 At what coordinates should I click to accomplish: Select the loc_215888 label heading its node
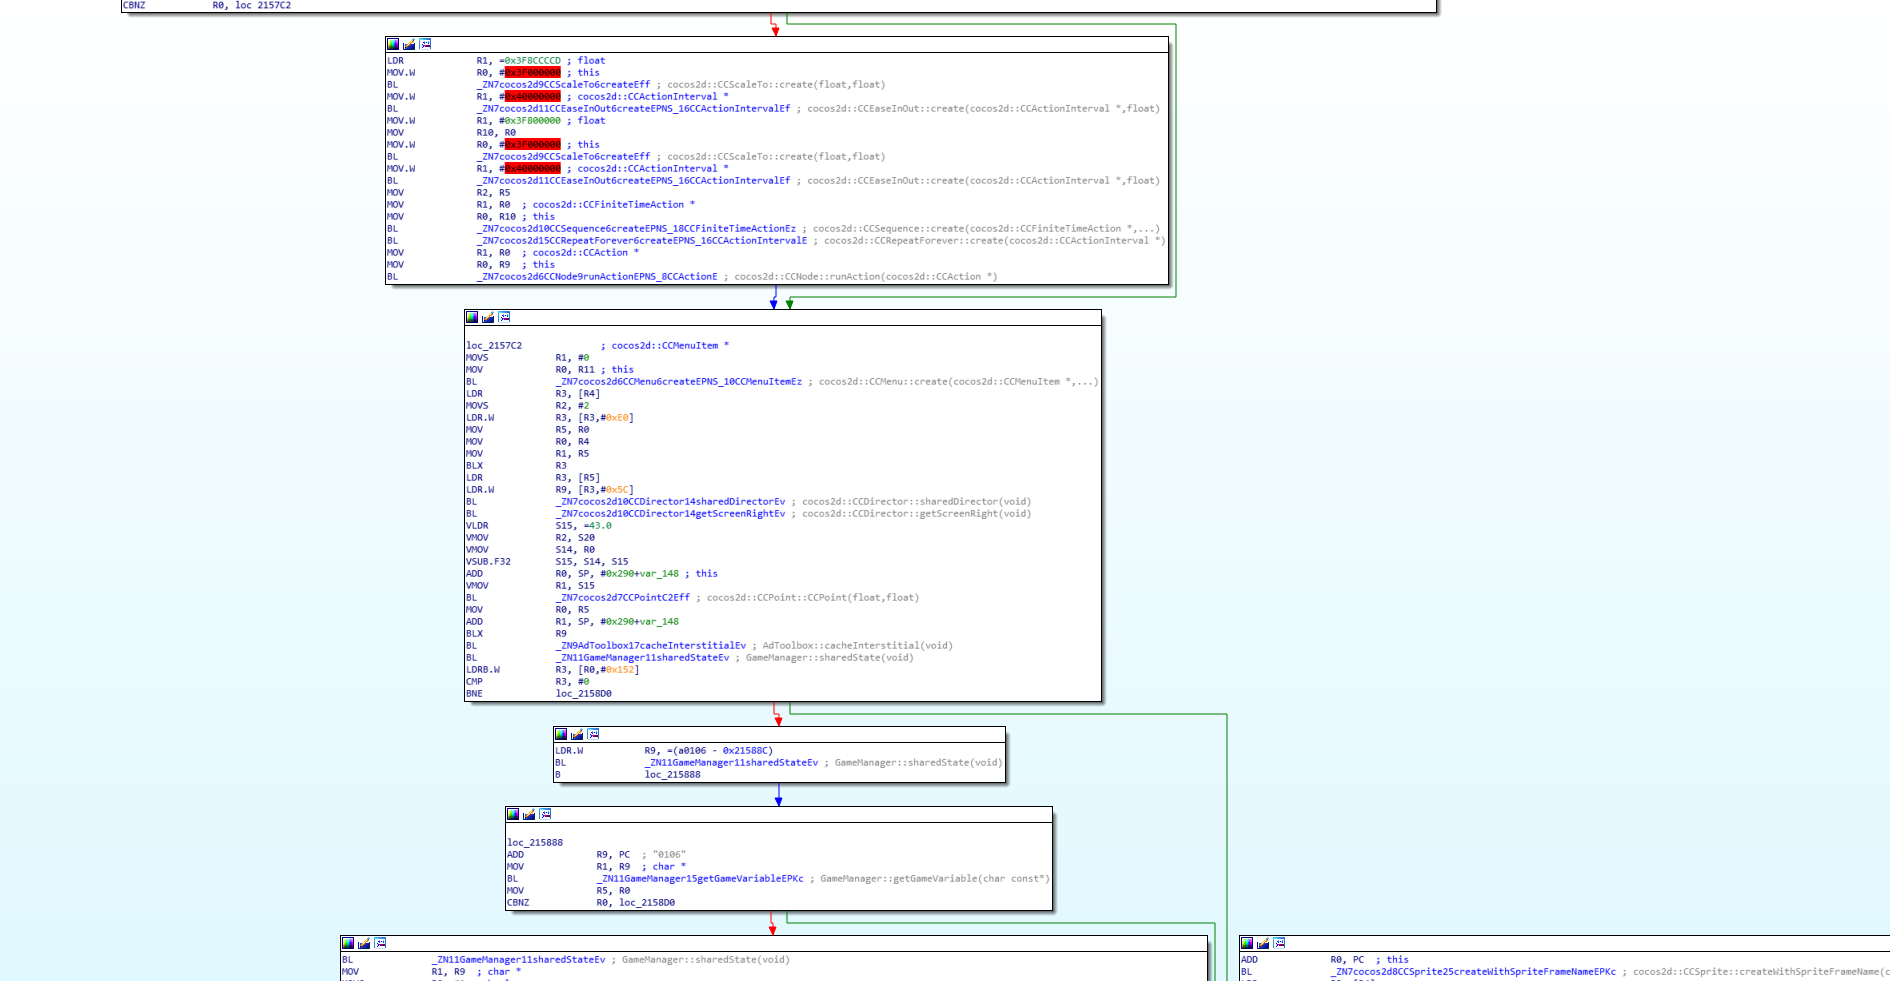tap(535, 843)
